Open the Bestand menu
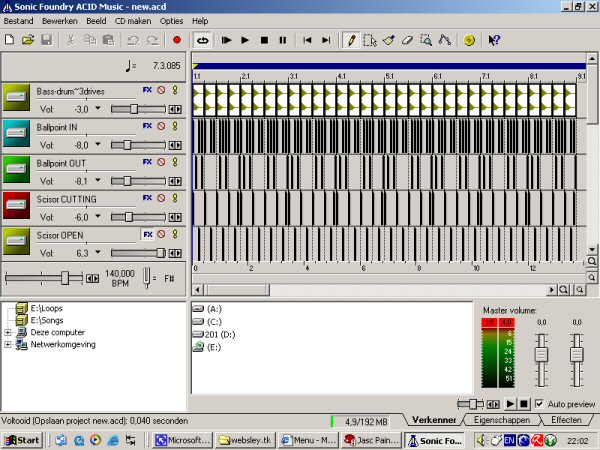600x450 pixels. 18,21
